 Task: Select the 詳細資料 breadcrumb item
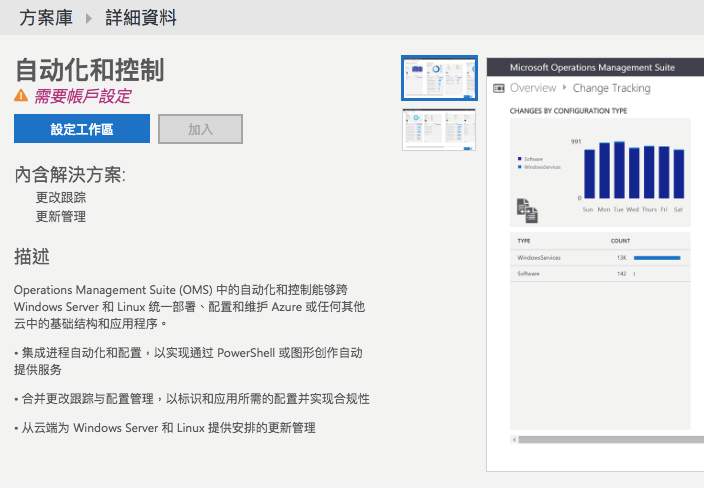(141, 18)
